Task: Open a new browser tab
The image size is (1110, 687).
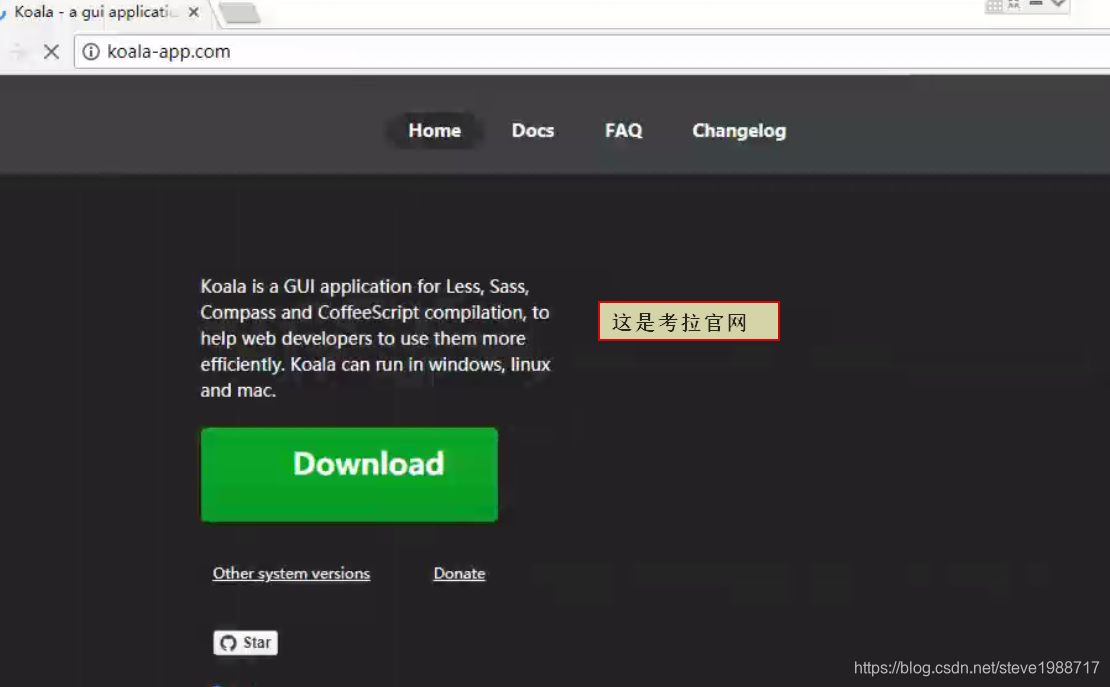Action: [240, 13]
